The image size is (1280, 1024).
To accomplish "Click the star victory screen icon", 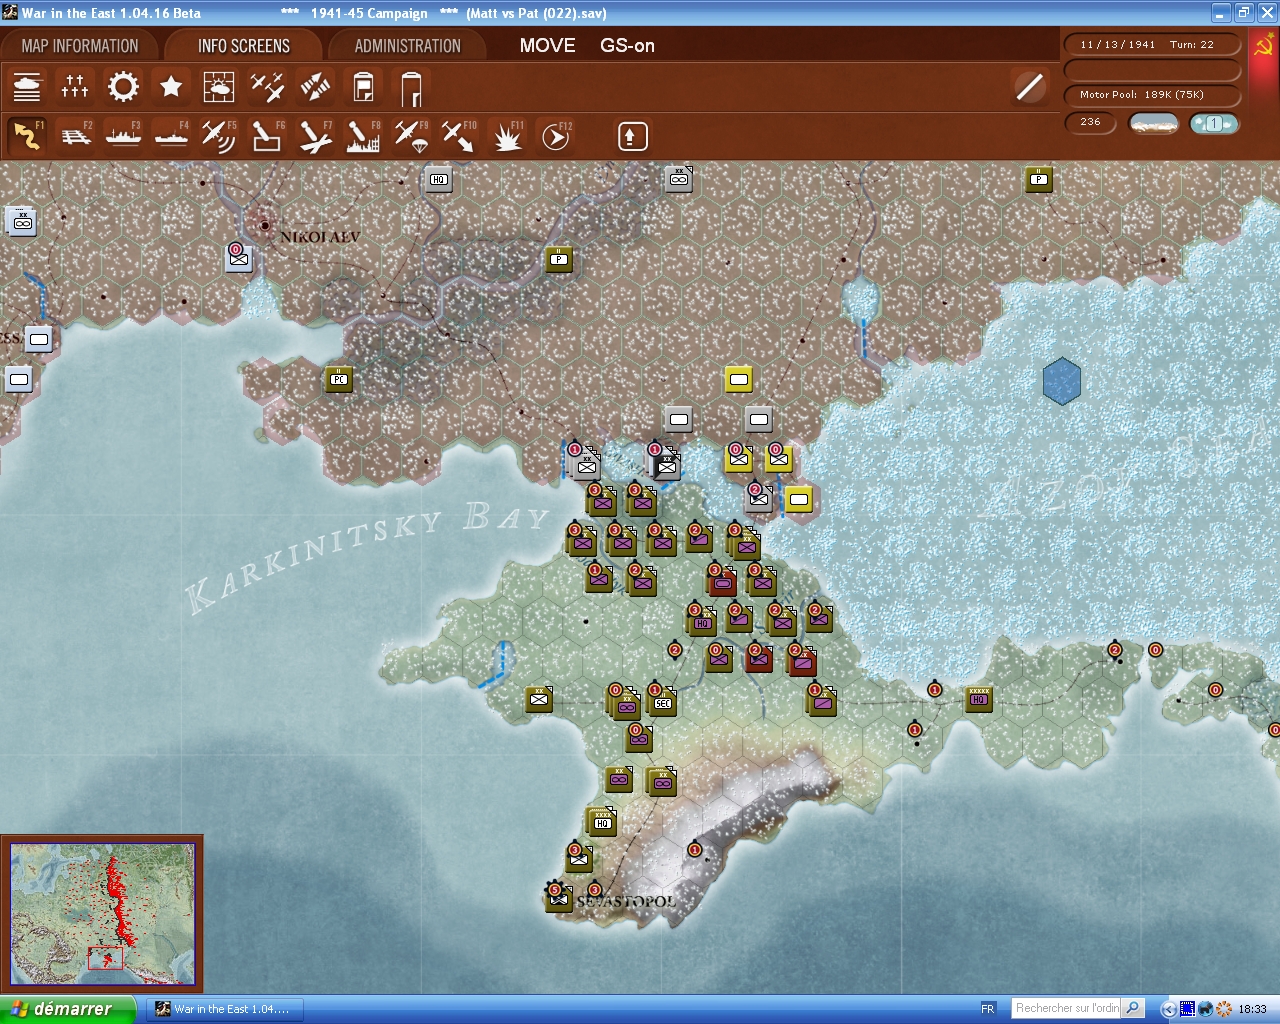I will (171, 87).
